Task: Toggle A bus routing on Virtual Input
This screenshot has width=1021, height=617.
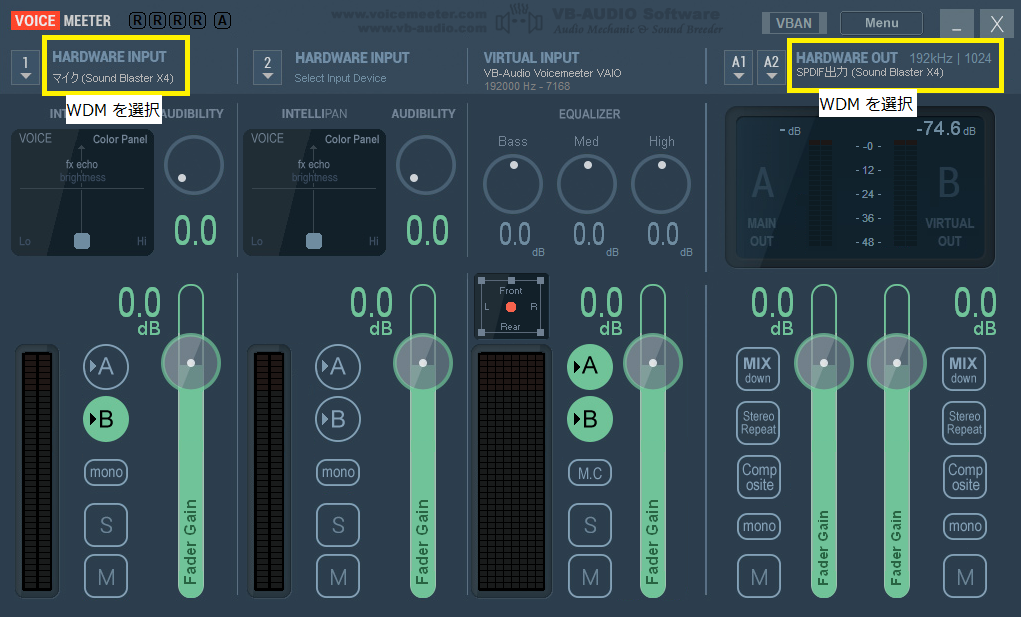Action: coord(589,366)
